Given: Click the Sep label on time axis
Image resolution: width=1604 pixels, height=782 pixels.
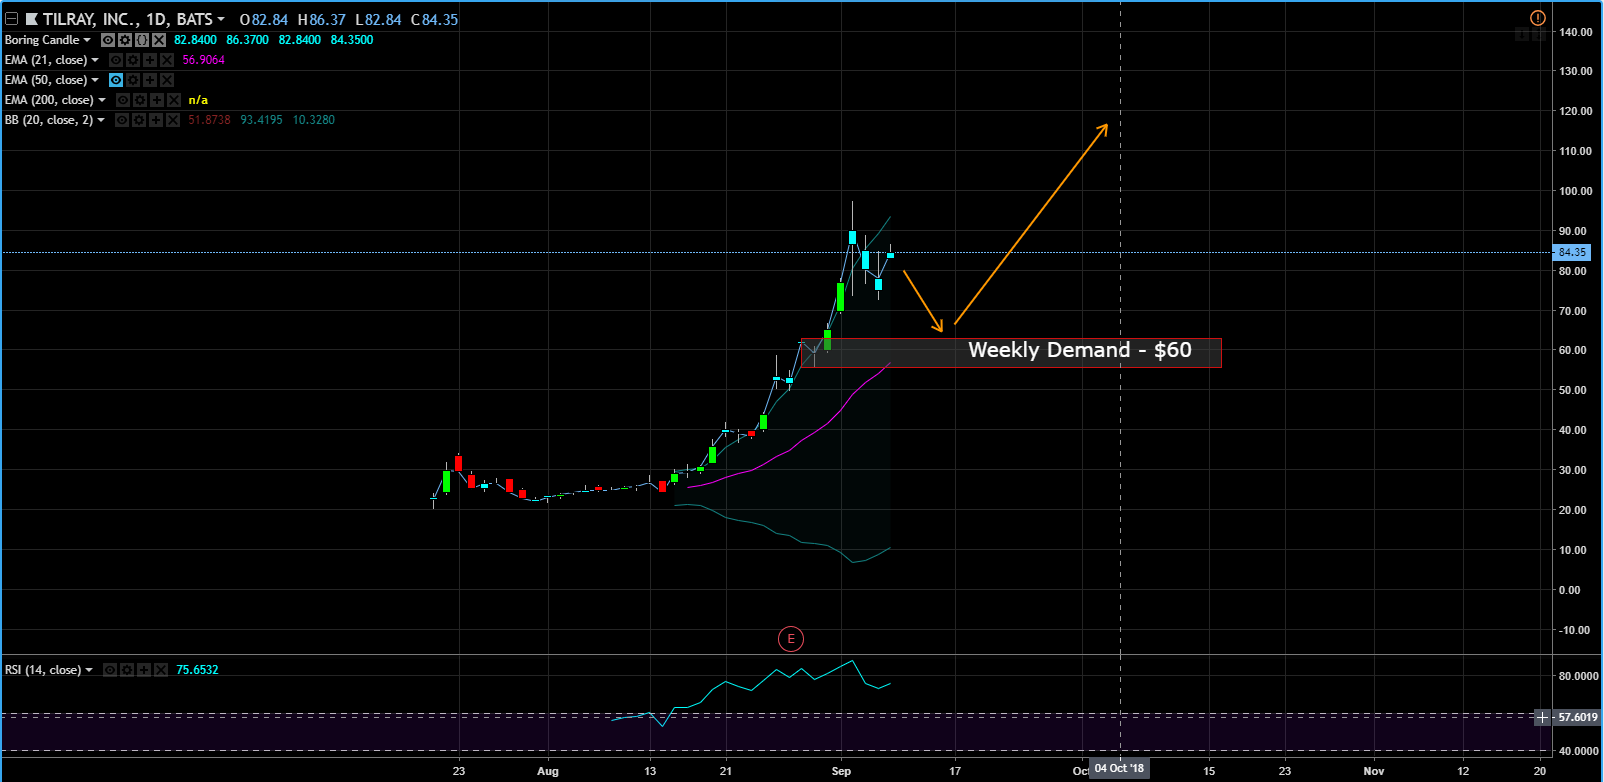Looking at the screenshot, I should (841, 771).
